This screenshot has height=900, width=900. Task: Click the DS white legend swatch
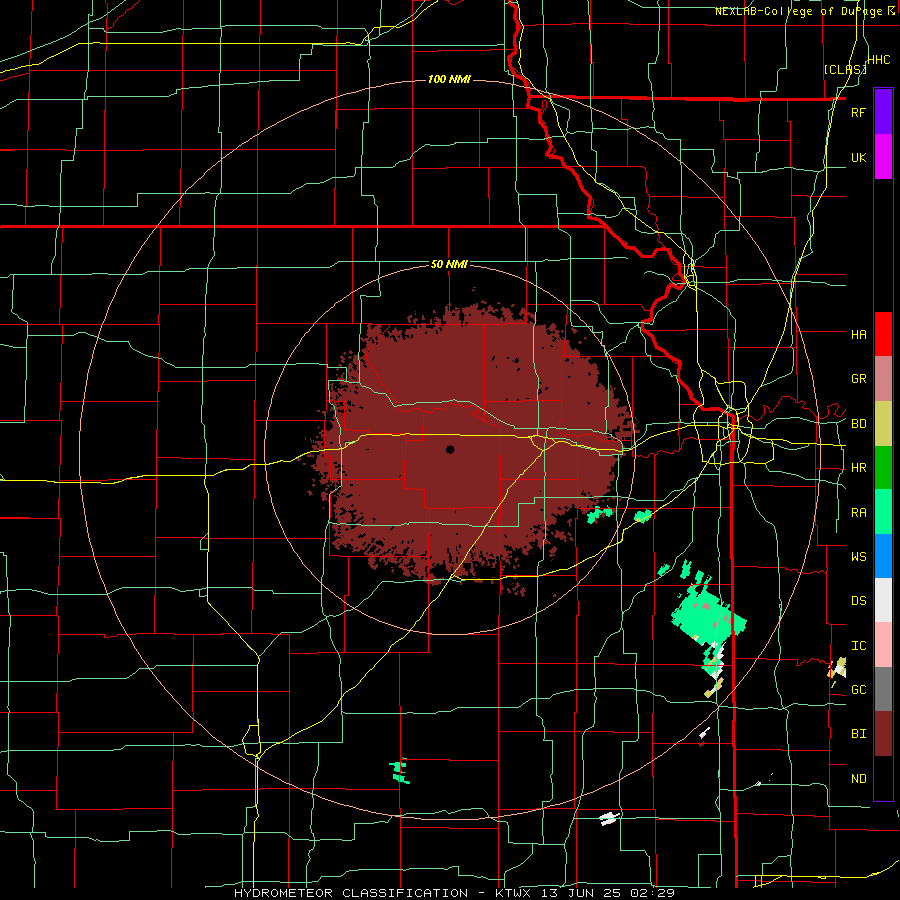[x=883, y=600]
